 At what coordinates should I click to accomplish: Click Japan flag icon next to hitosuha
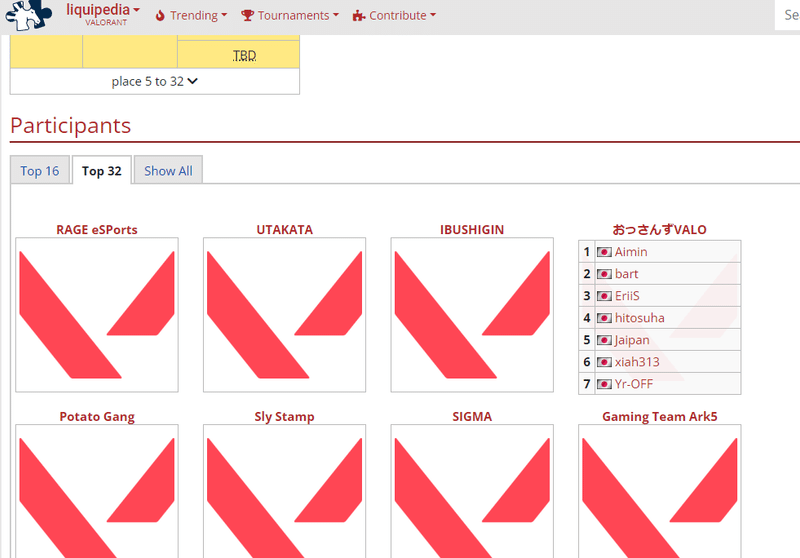604,318
